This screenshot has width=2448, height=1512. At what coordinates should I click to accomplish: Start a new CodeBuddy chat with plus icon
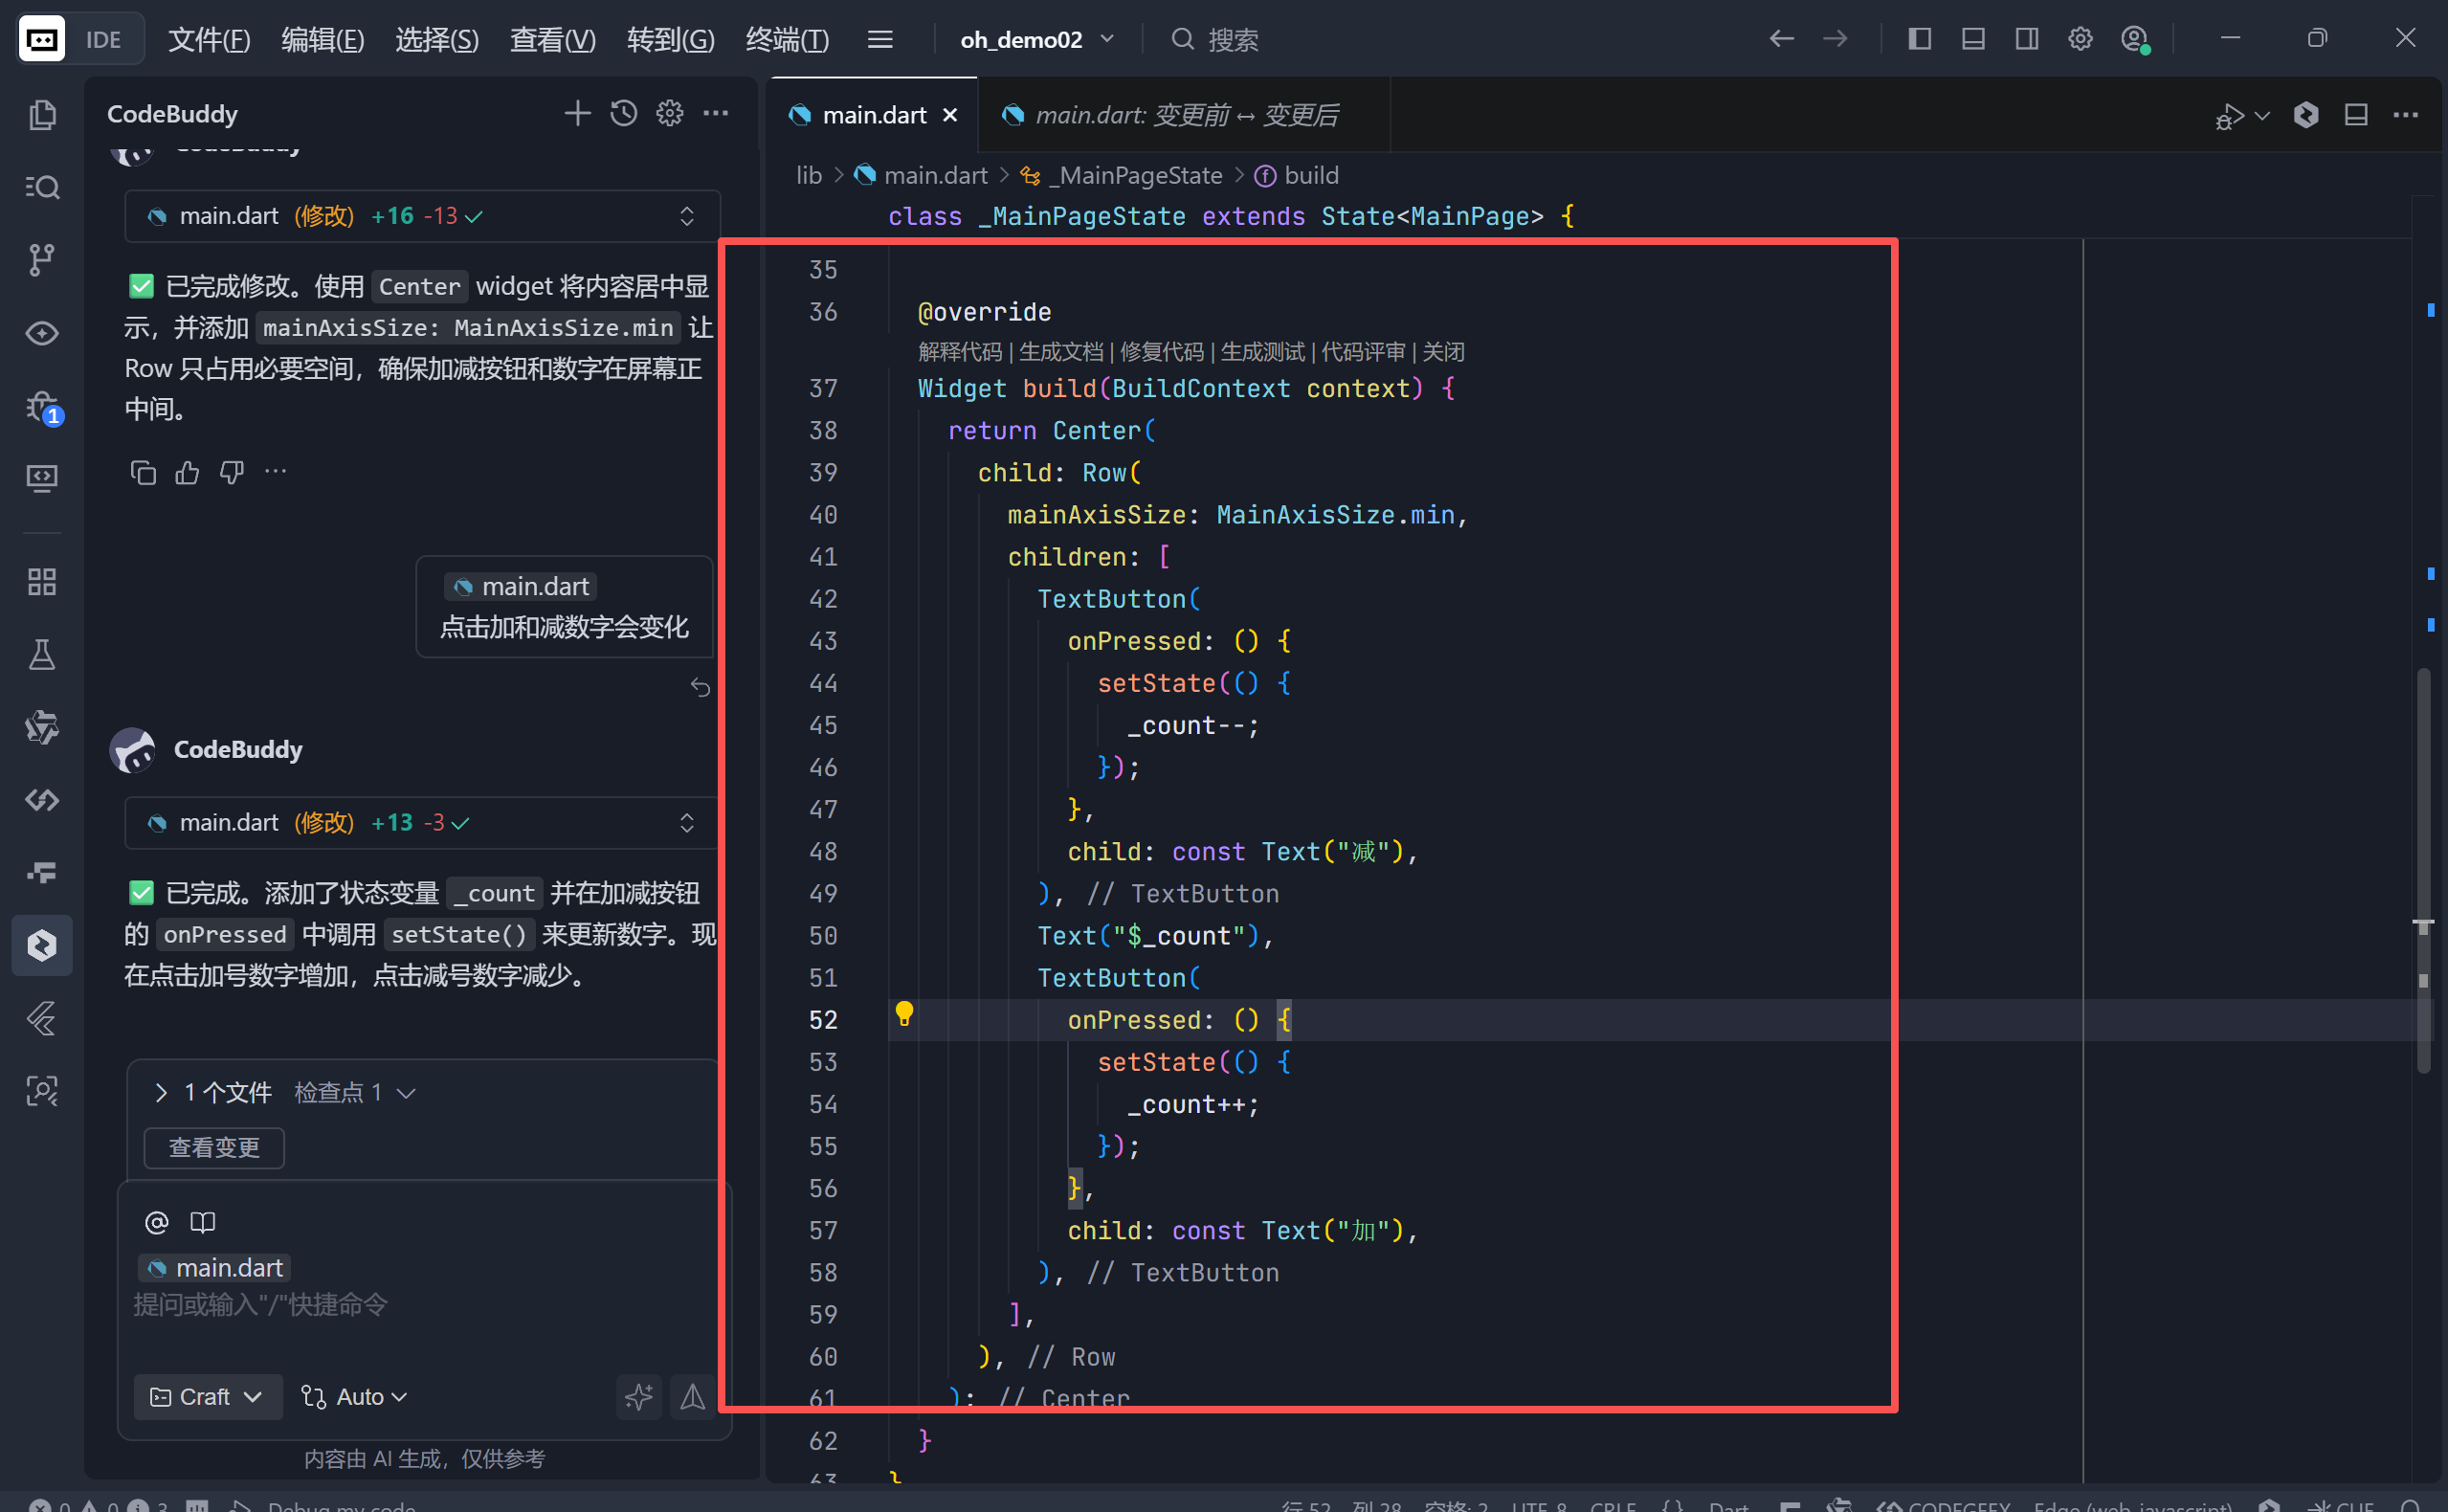(577, 113)
